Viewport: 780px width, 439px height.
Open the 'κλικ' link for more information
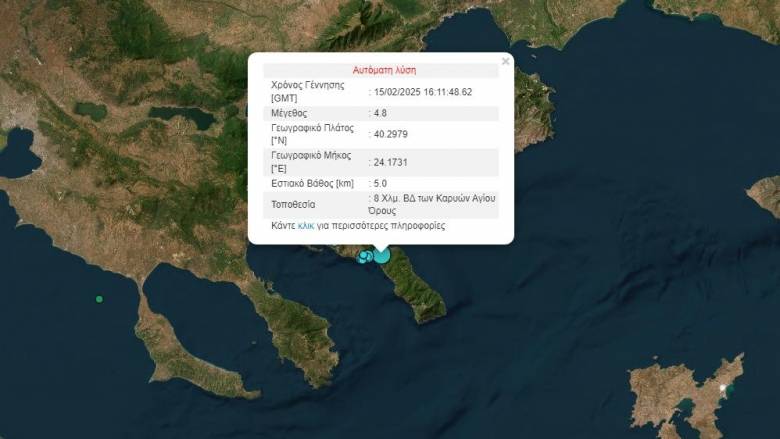tap(306, 226)
